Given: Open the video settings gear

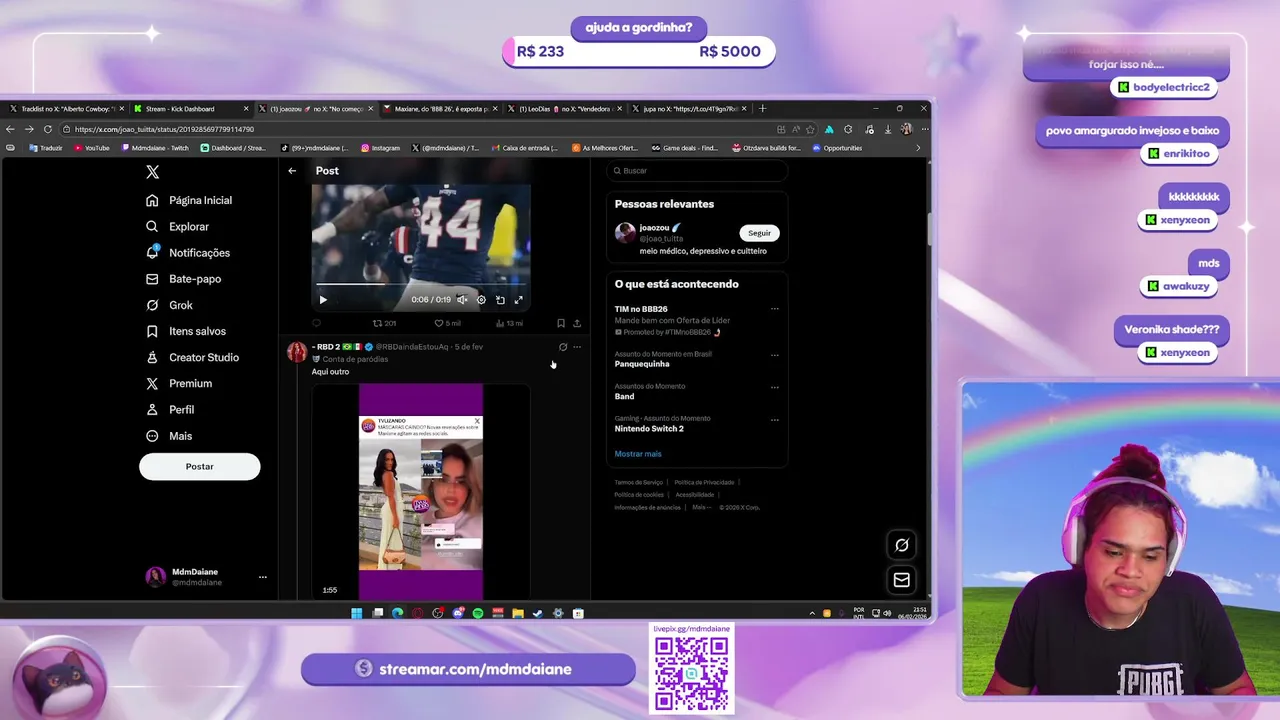Looking at the screenshot, I should (x=481, y=300).
